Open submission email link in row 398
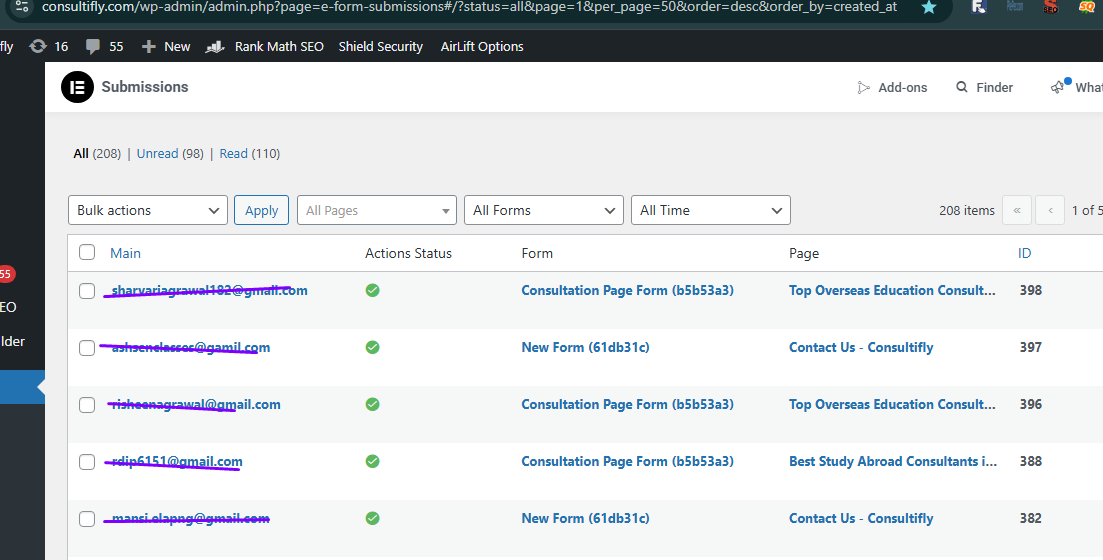The image size is (1103, 560). 209,291
